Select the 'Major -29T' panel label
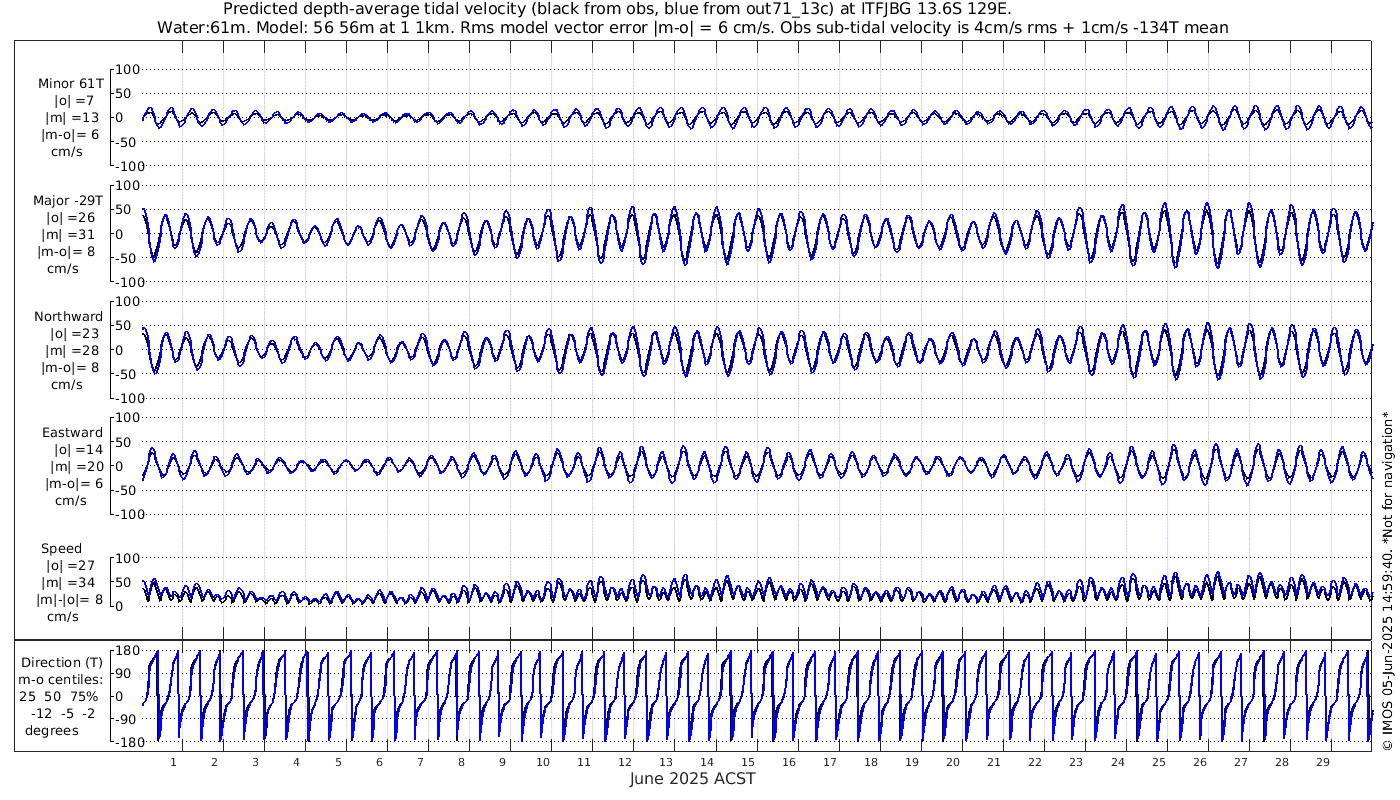Screen dimensions: 1400x800 68,200
